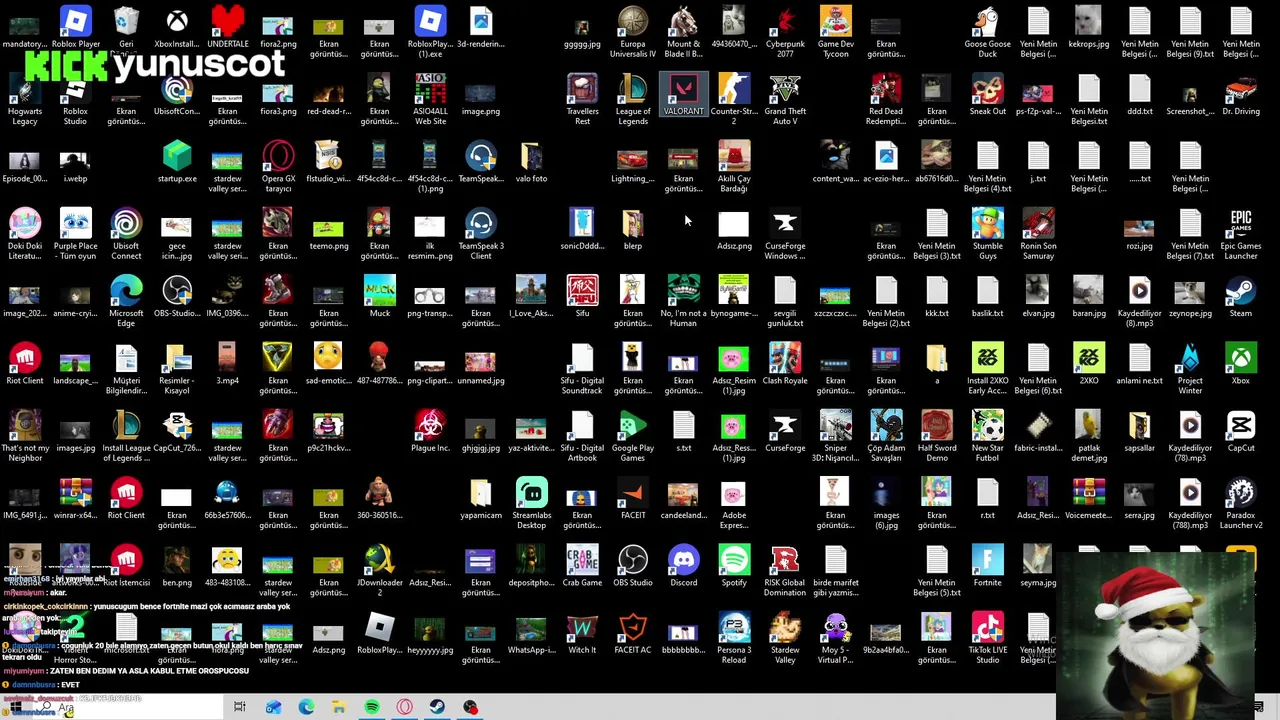Select the Counter-Strike 2 icon
Screen dimensions: 1280x720
734,99
